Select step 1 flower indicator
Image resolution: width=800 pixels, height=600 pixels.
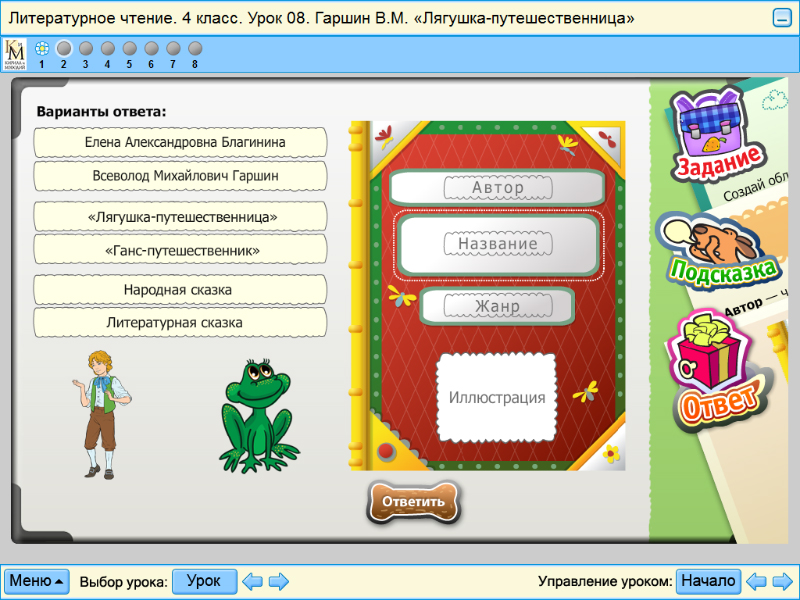pyautogui.click(x=42, y=46)
